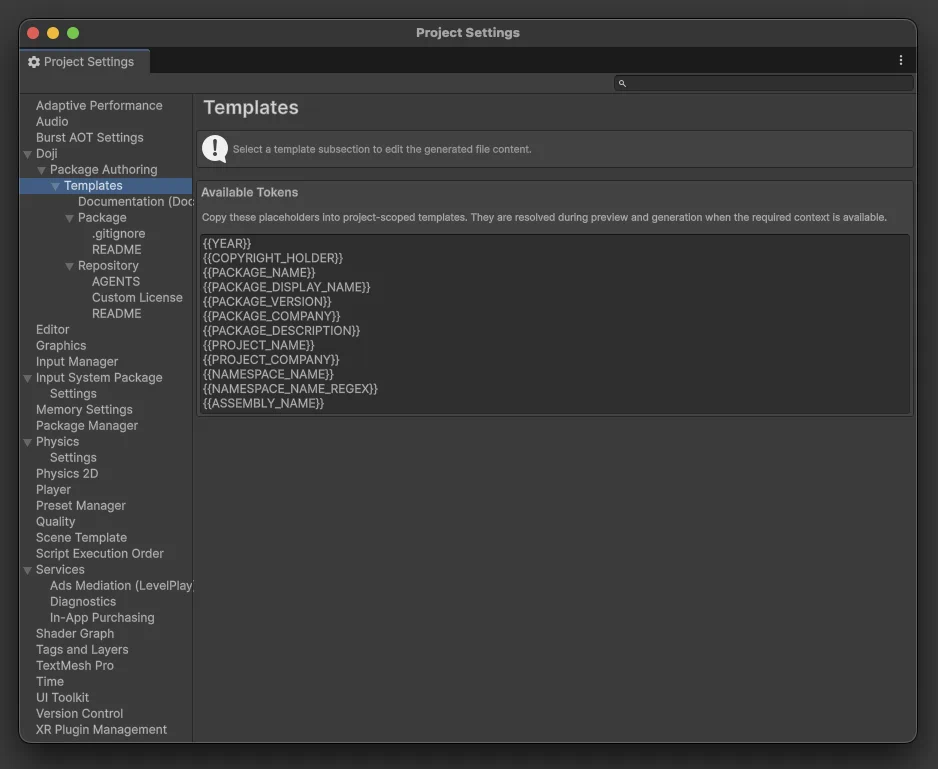Click the {{COPYRIGHT_HOLDER}} token text
The width and height of the screenshot is (938, 769).
point(273,258)
